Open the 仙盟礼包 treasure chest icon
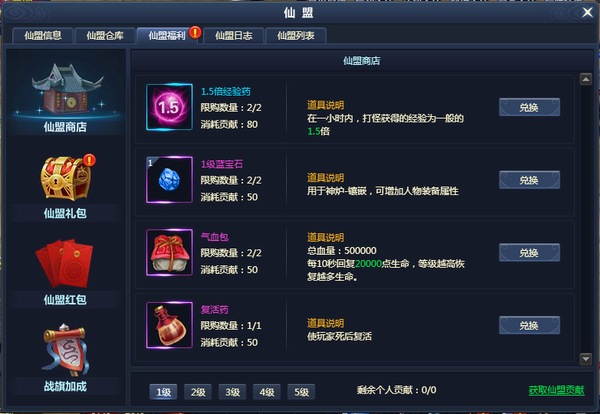 [67, 178]
